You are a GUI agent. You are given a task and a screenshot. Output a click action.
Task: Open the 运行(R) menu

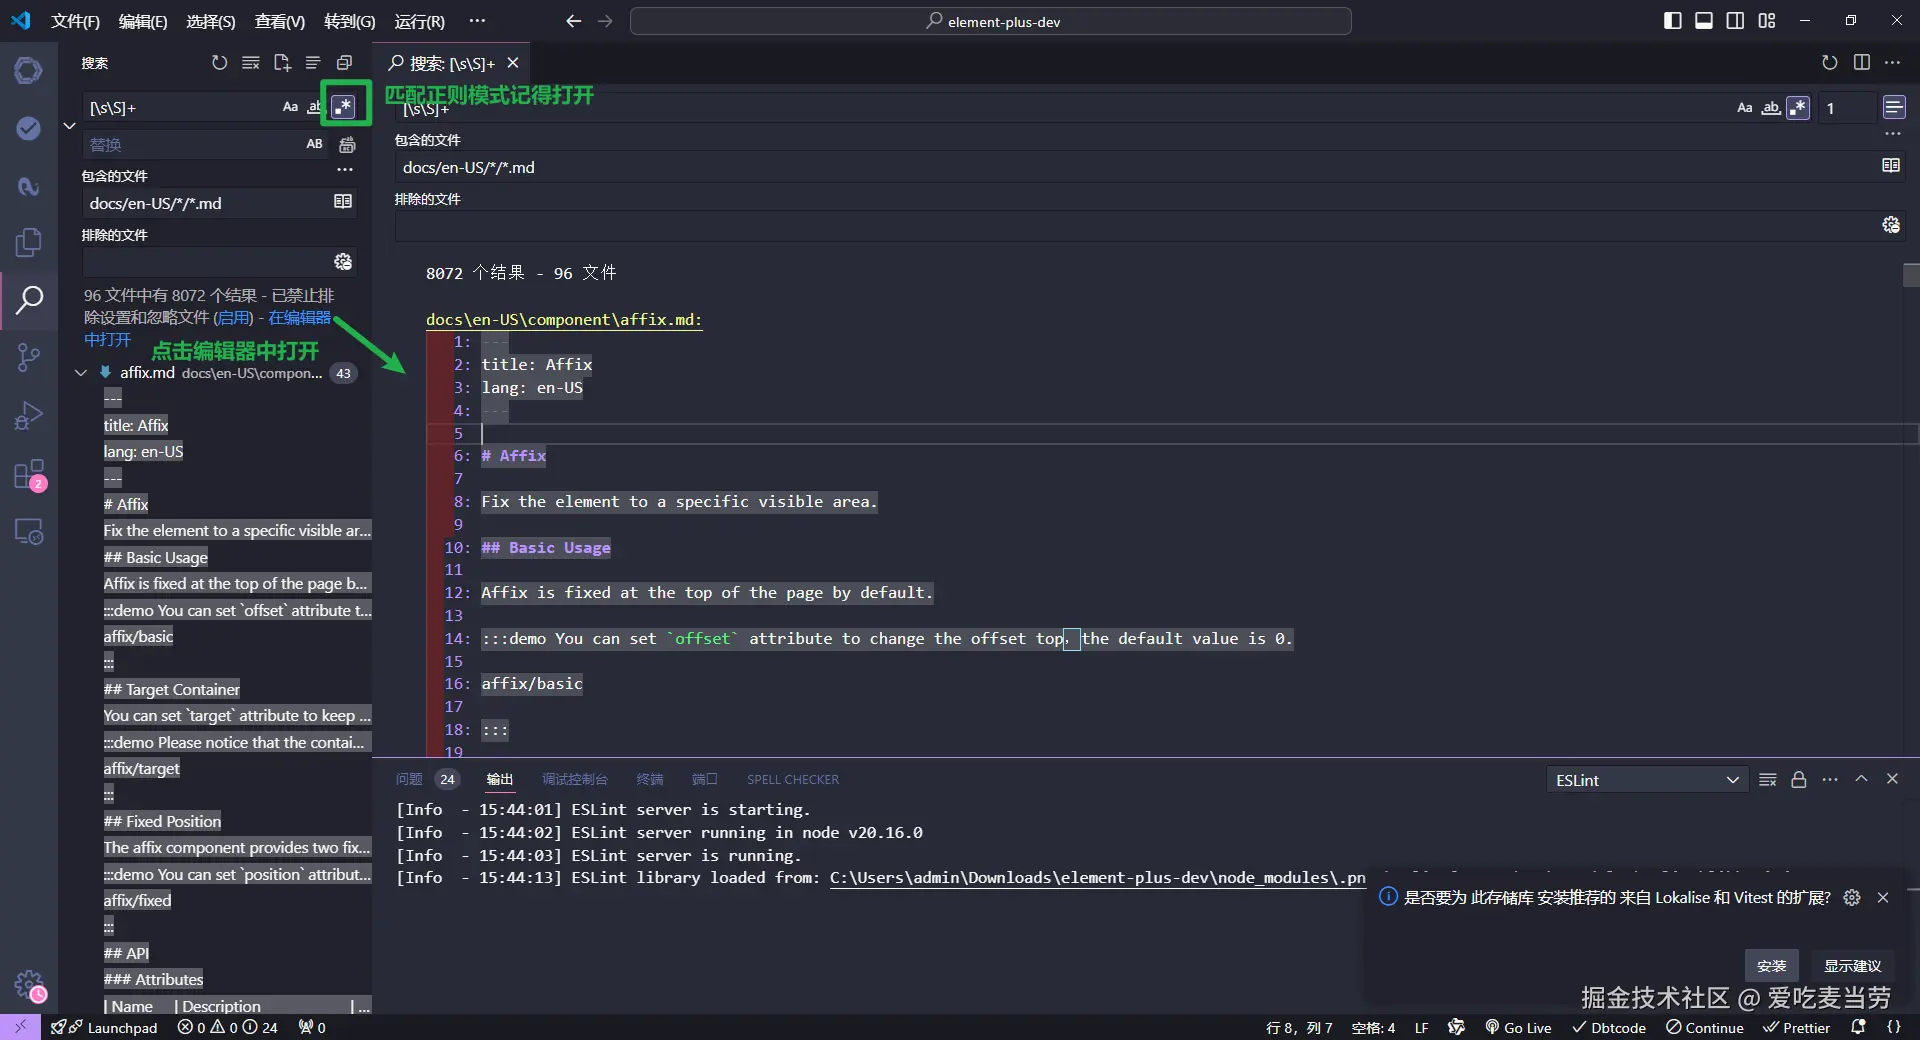coord(420,21)
